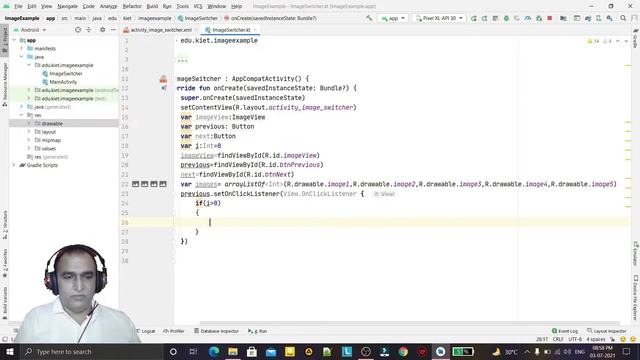This screenshot has height=360, width=640.
Task: Hide the Project tool window
Action: tap(113, 30)
